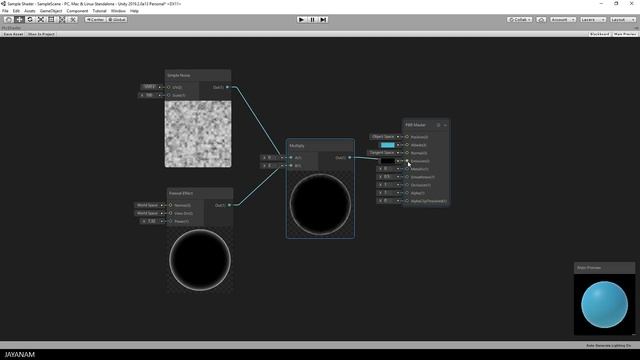Select the Hand tool in Unity toolbar
The width and height of the screenshot is (640, 360).
[x=8, y=20]
